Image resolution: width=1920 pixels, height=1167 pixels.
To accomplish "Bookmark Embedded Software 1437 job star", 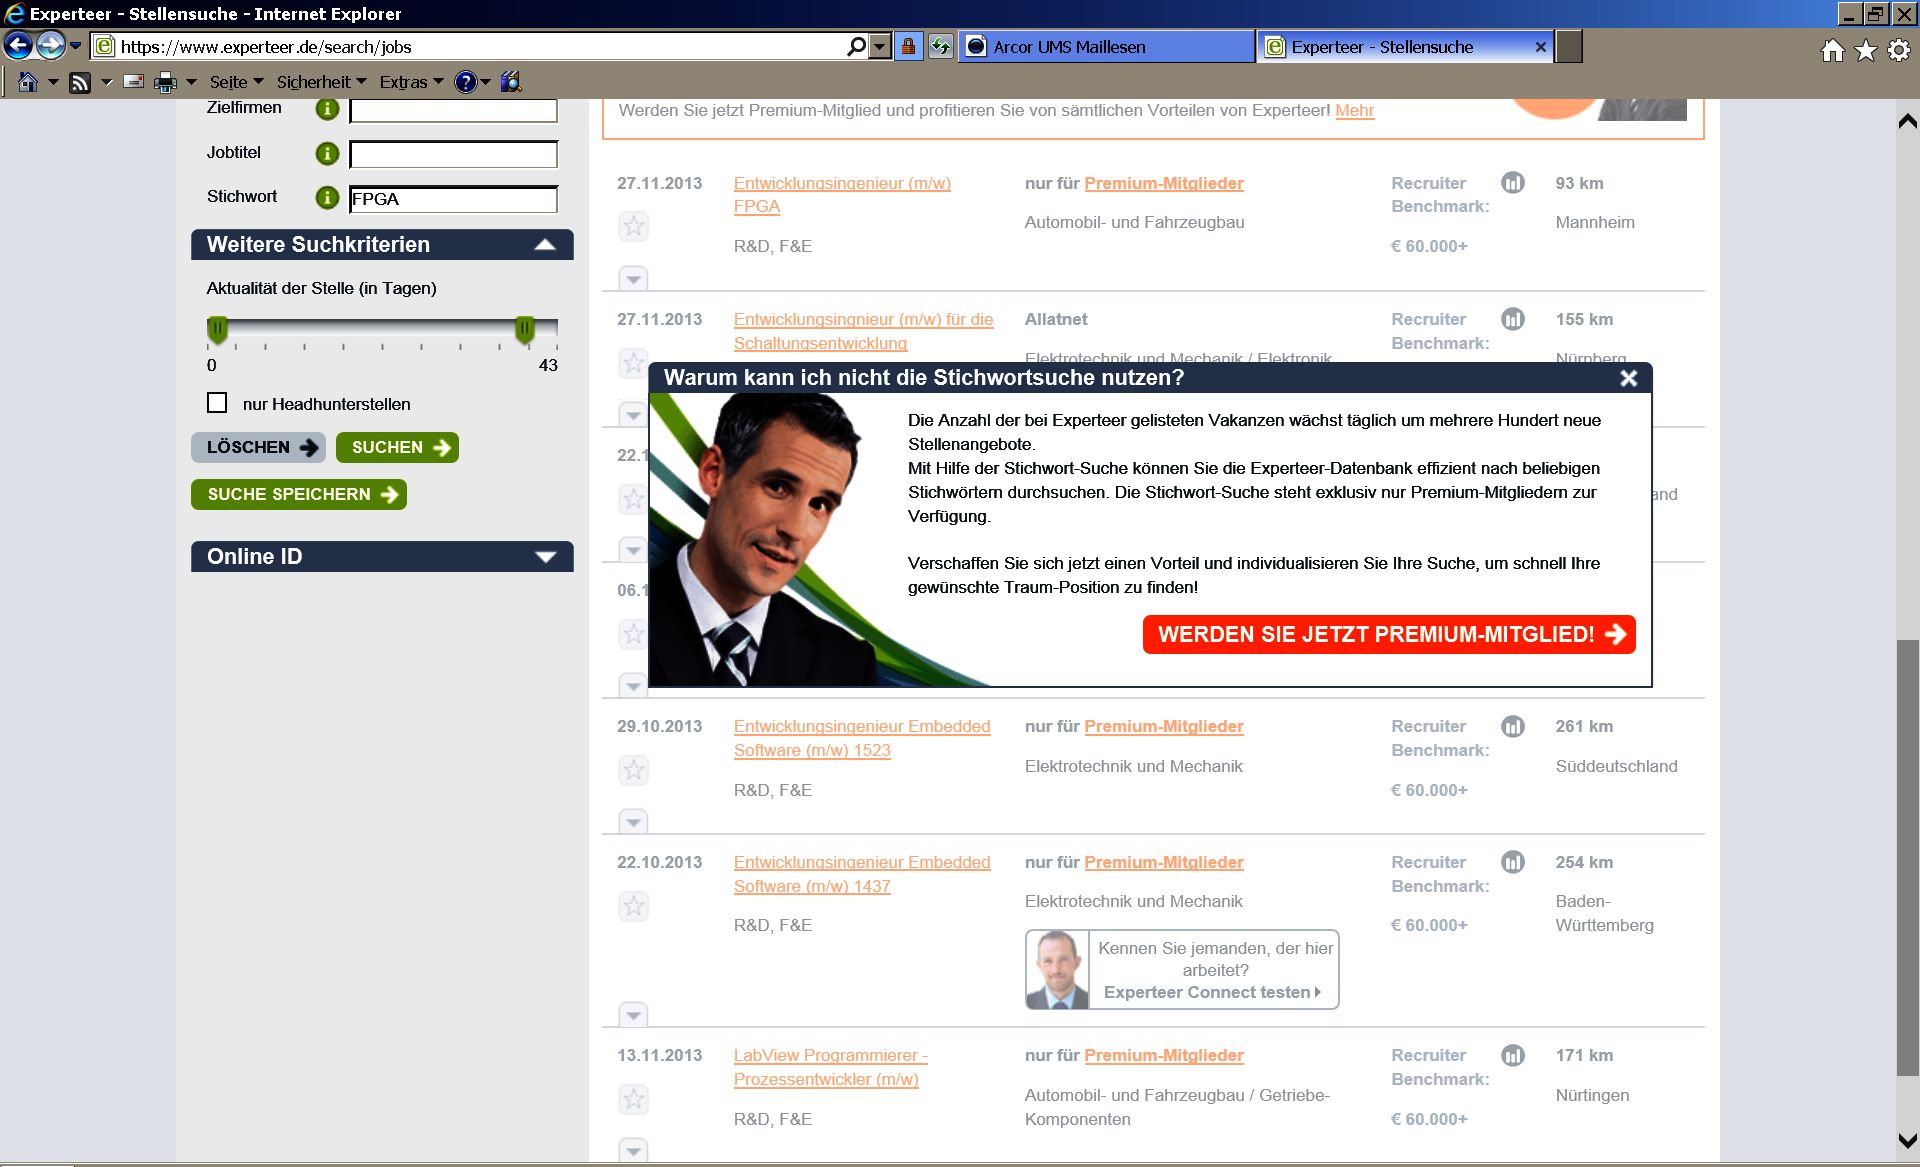I will 633,906.
